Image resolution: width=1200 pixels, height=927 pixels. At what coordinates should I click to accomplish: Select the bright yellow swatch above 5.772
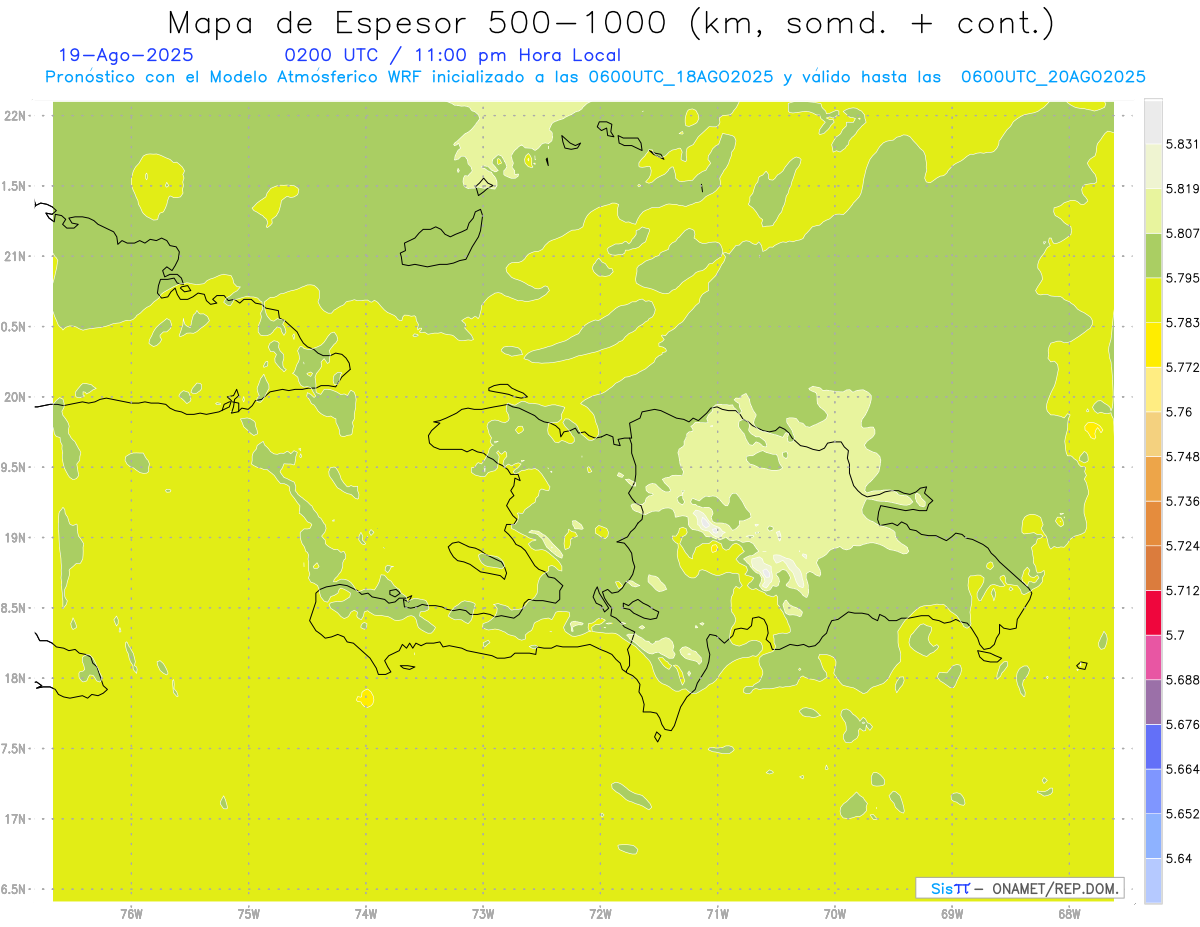[x=1153, y=344]
